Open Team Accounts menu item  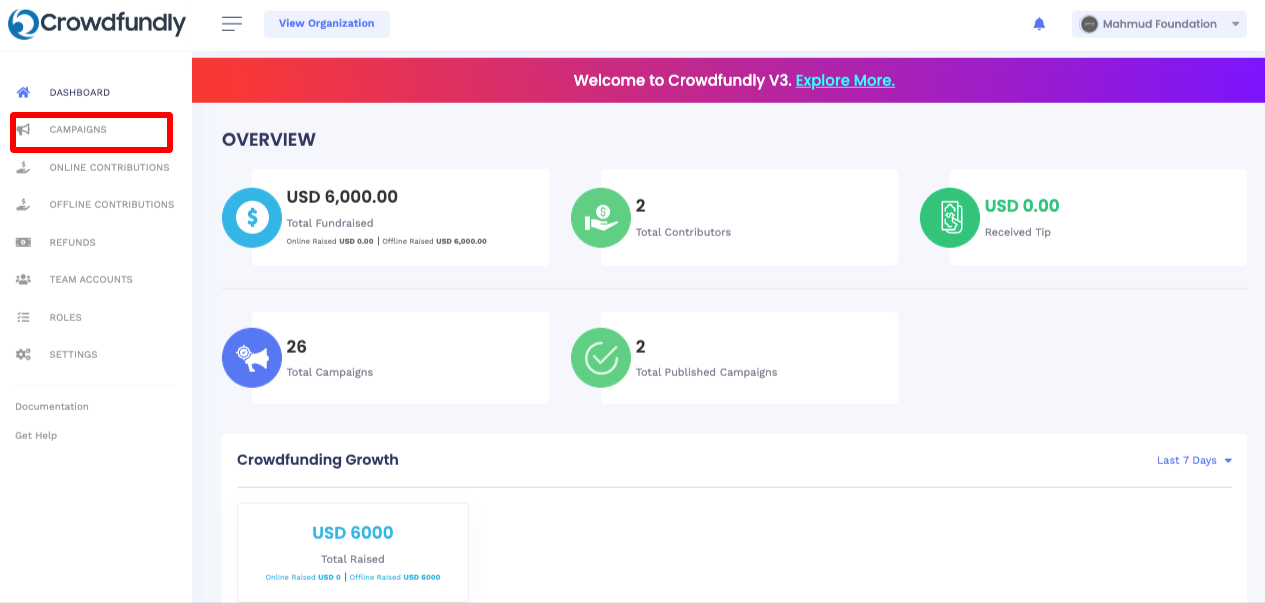pyautogui.click(x=91, y=279)
